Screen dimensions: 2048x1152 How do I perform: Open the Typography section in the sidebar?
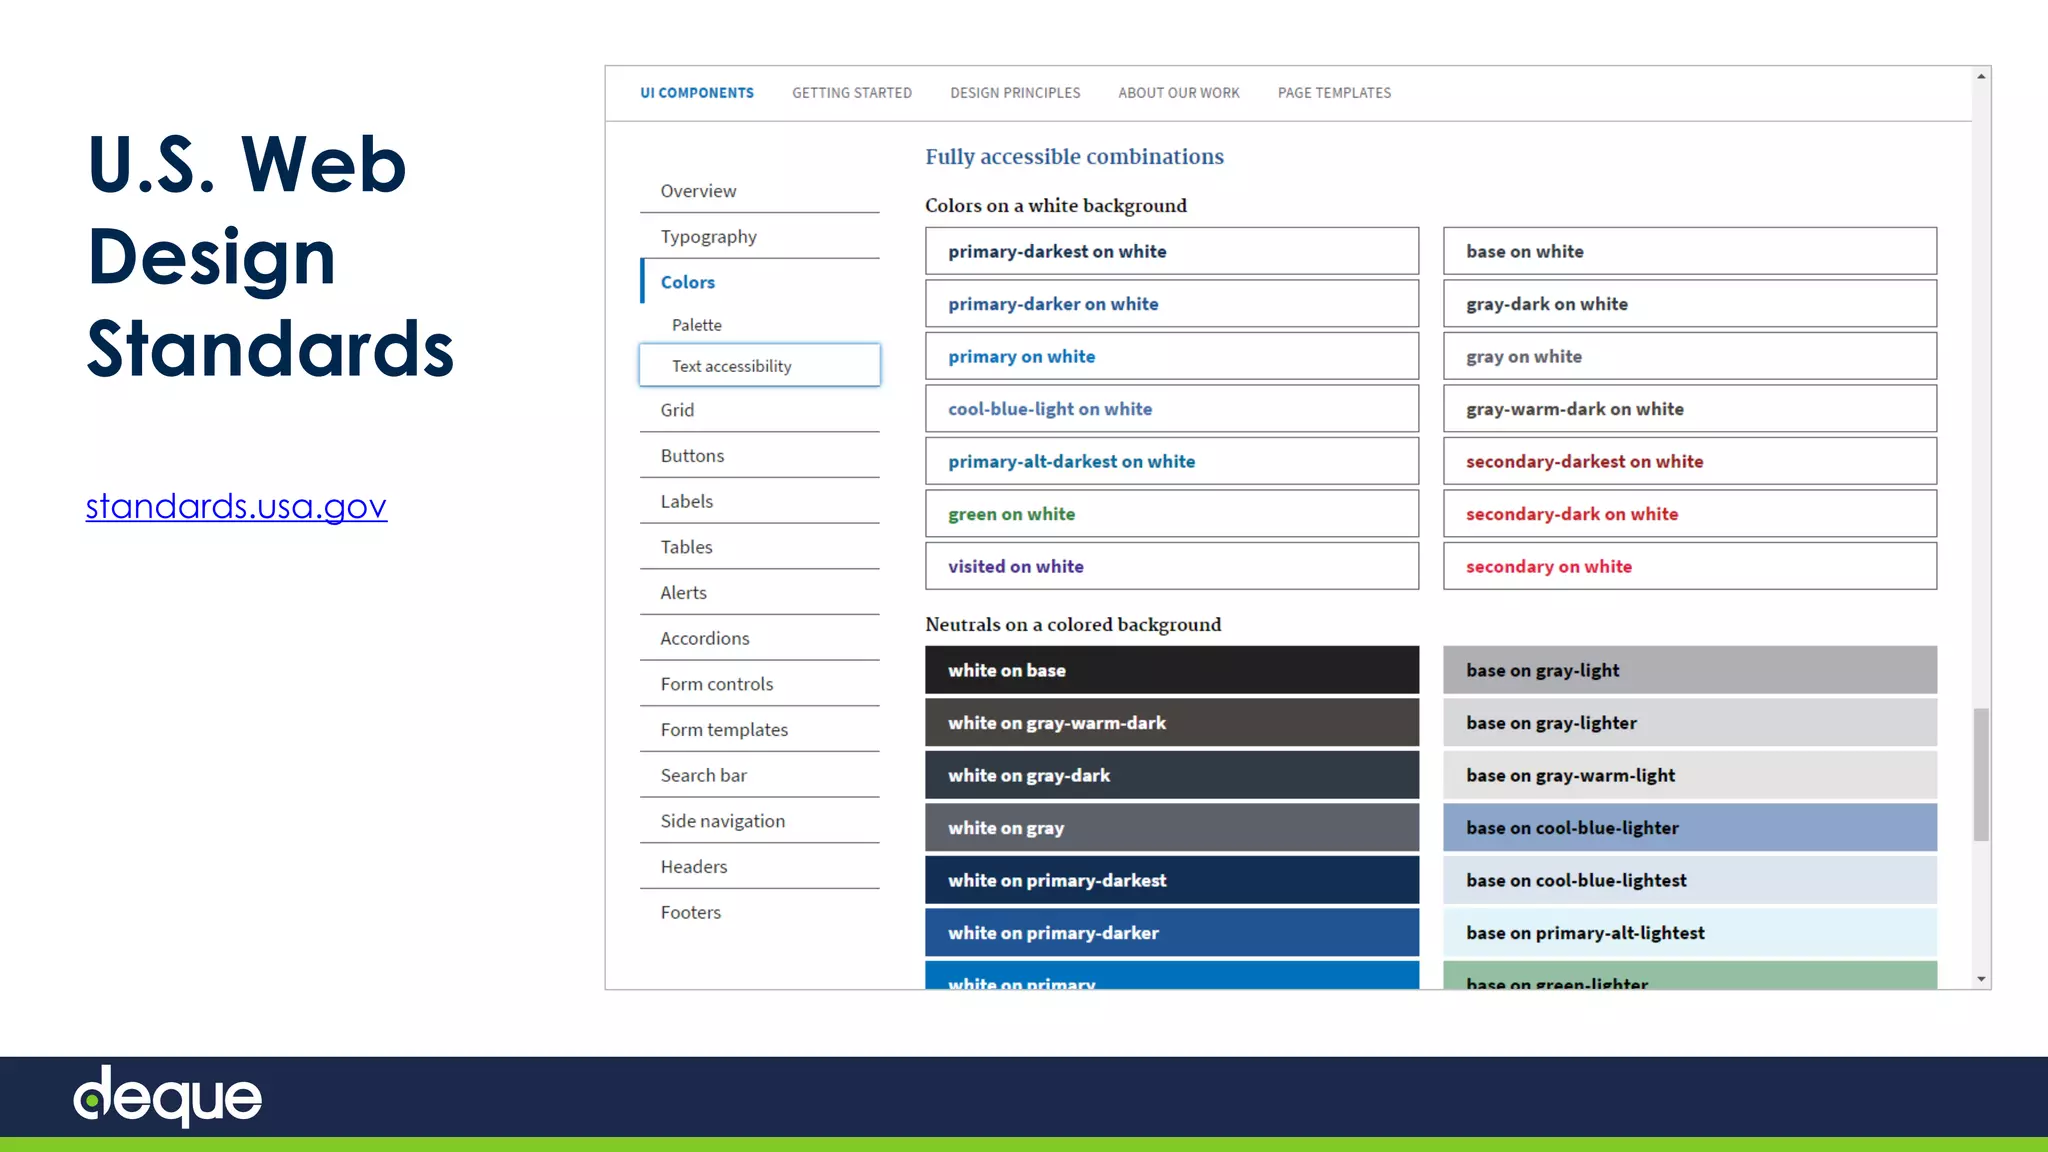[x=760, y=236]
